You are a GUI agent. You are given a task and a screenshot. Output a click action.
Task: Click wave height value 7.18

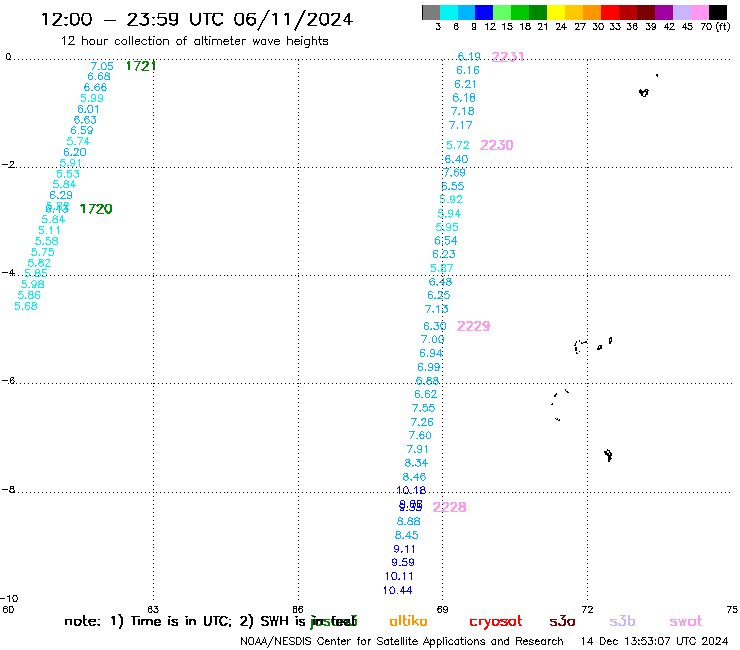(462, 111)
